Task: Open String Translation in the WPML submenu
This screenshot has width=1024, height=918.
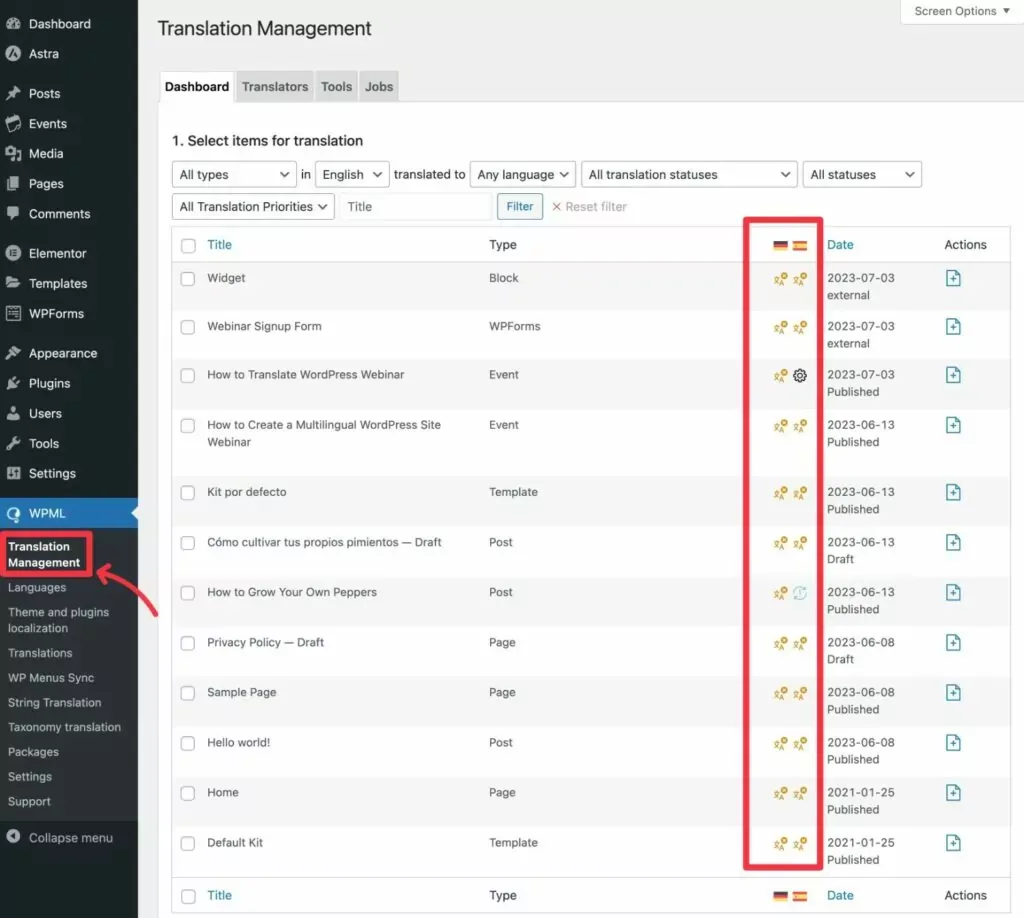Action: coord(54,703)
